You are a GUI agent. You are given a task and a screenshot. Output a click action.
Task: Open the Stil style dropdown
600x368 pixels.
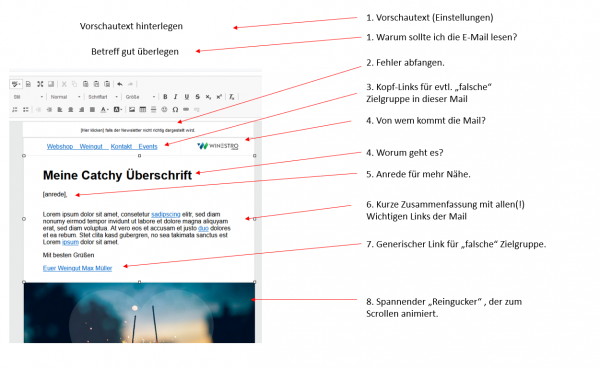tap(28, 97)
